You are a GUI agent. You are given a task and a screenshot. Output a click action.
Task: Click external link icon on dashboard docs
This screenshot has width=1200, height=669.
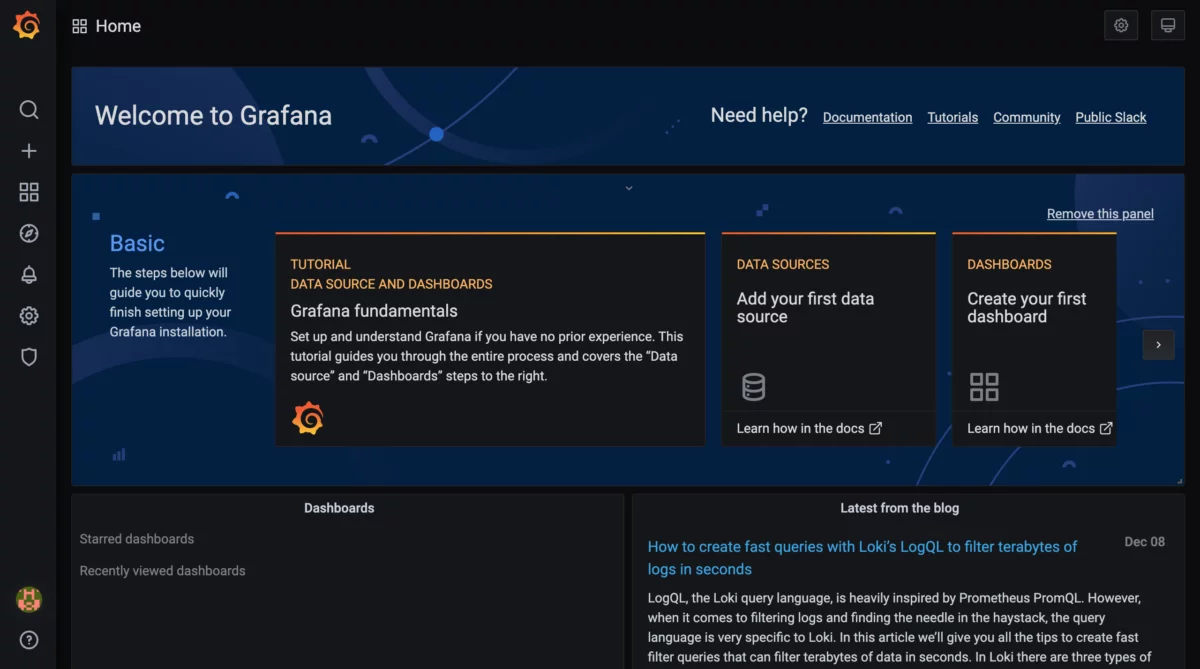coord(1106,428)
